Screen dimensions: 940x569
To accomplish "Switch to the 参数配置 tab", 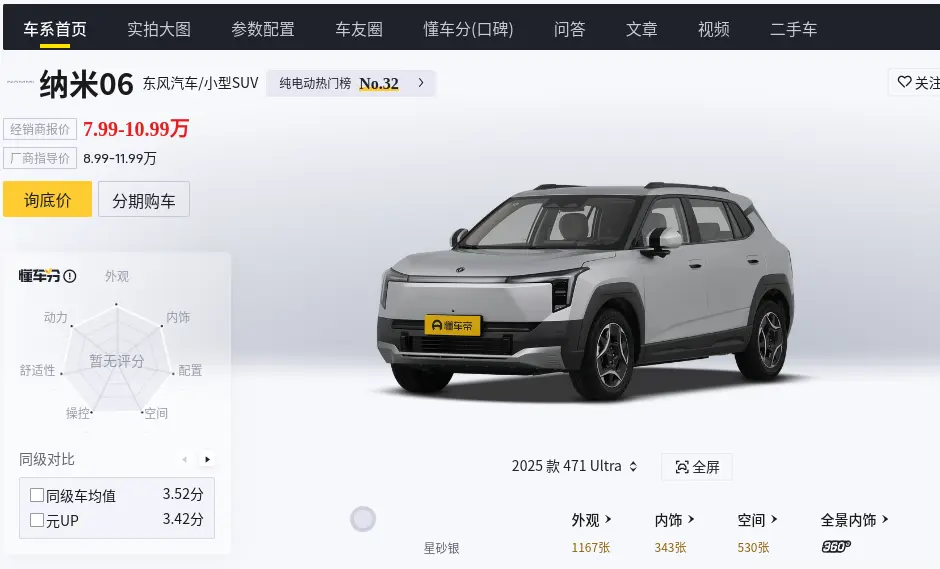I will click(263, 29).
